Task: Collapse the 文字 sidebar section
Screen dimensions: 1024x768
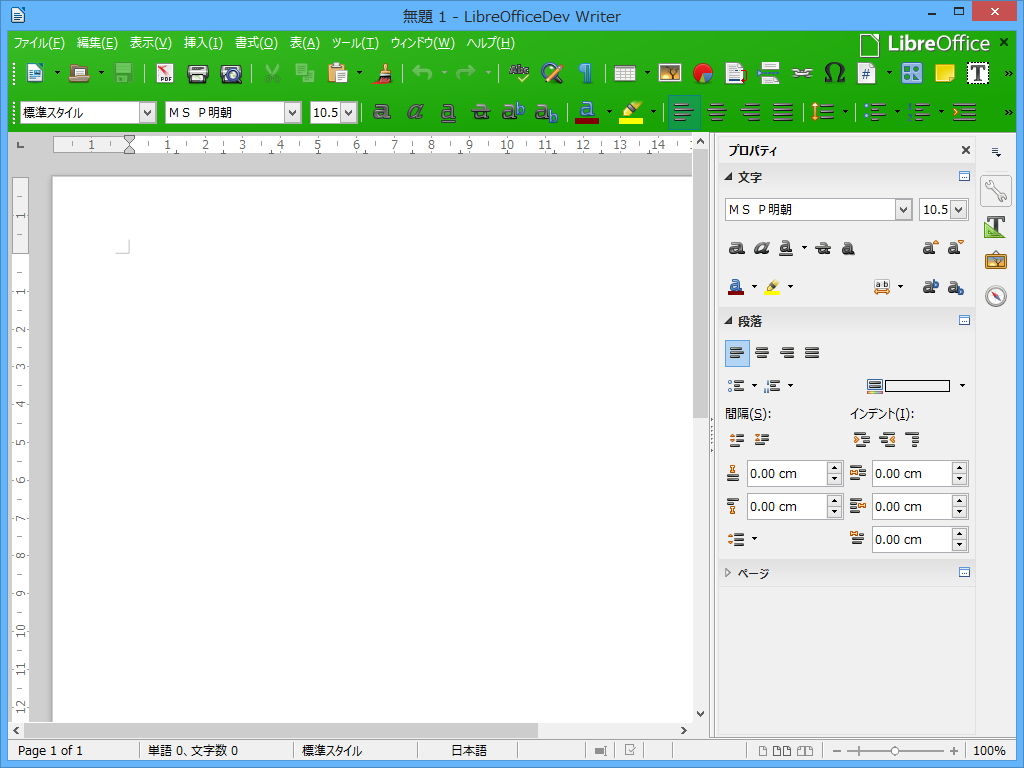Action: pyautogui.click(x=728, y=176)
